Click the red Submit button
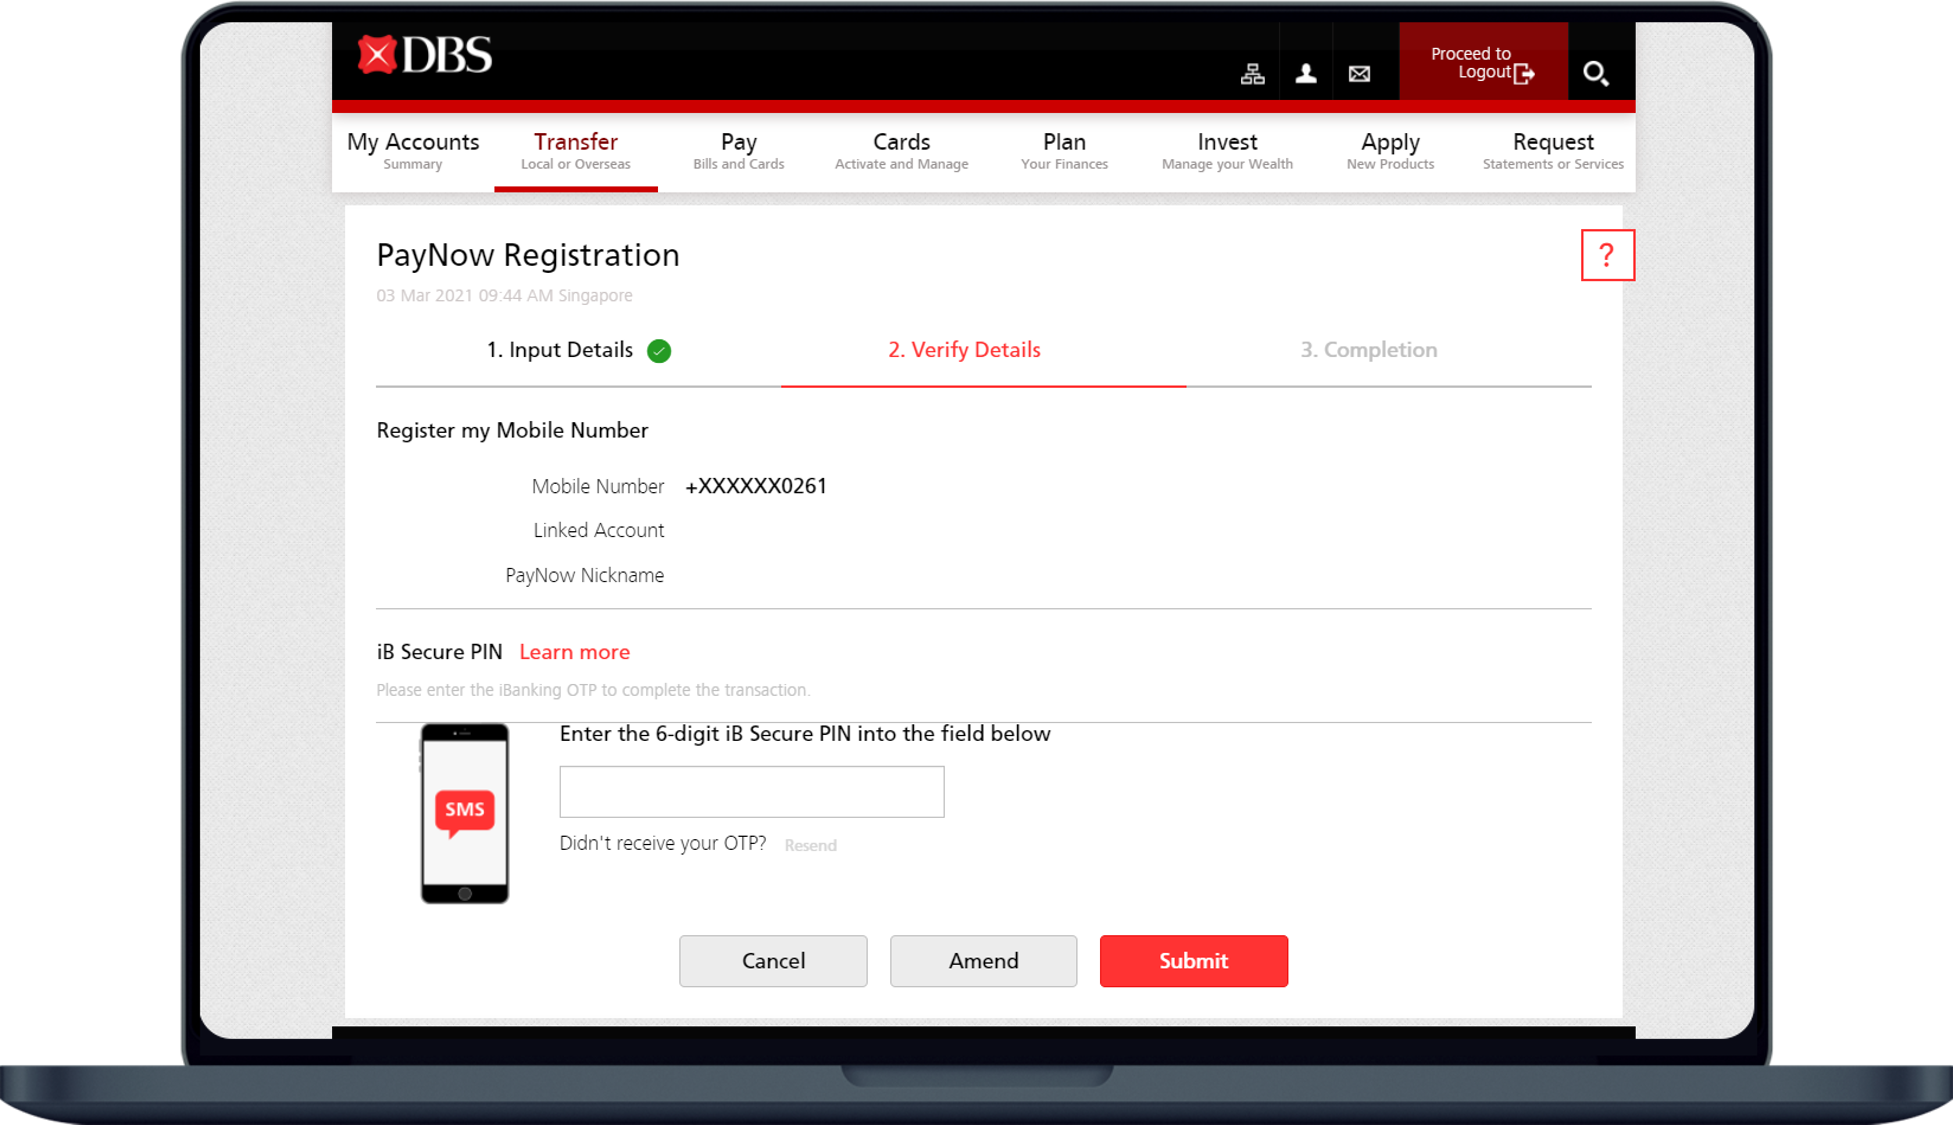The height and width of the screenshot is (1125, 1953). click(1194, 961)
